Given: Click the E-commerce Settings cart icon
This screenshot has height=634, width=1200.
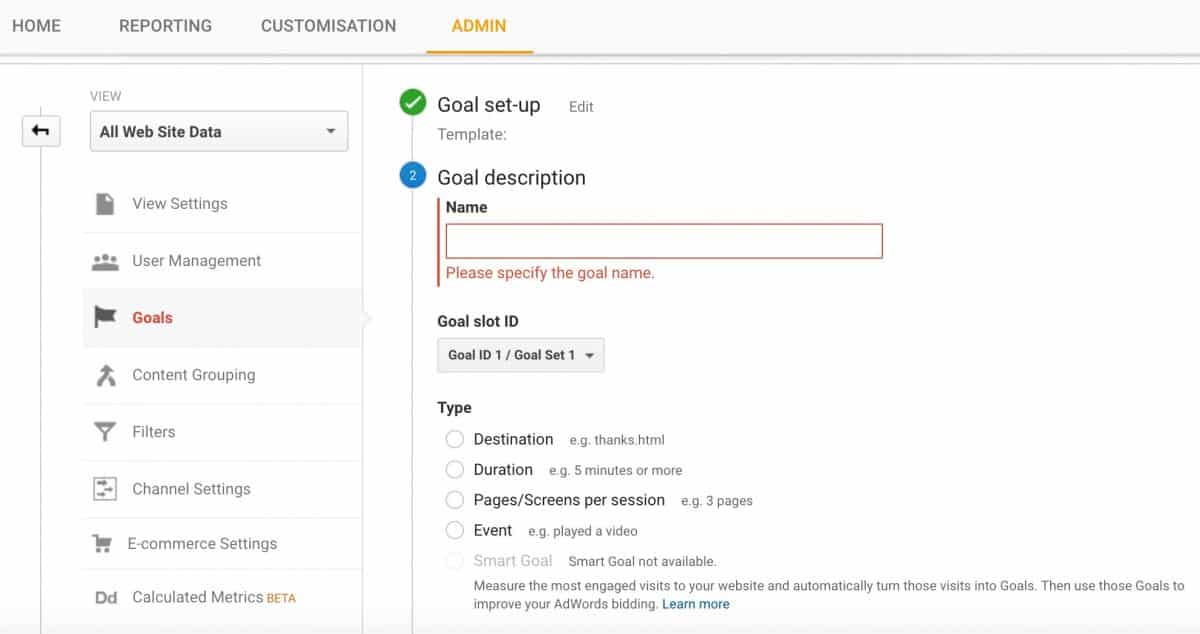Looking at the screenshot, I should tap(102, 544).
